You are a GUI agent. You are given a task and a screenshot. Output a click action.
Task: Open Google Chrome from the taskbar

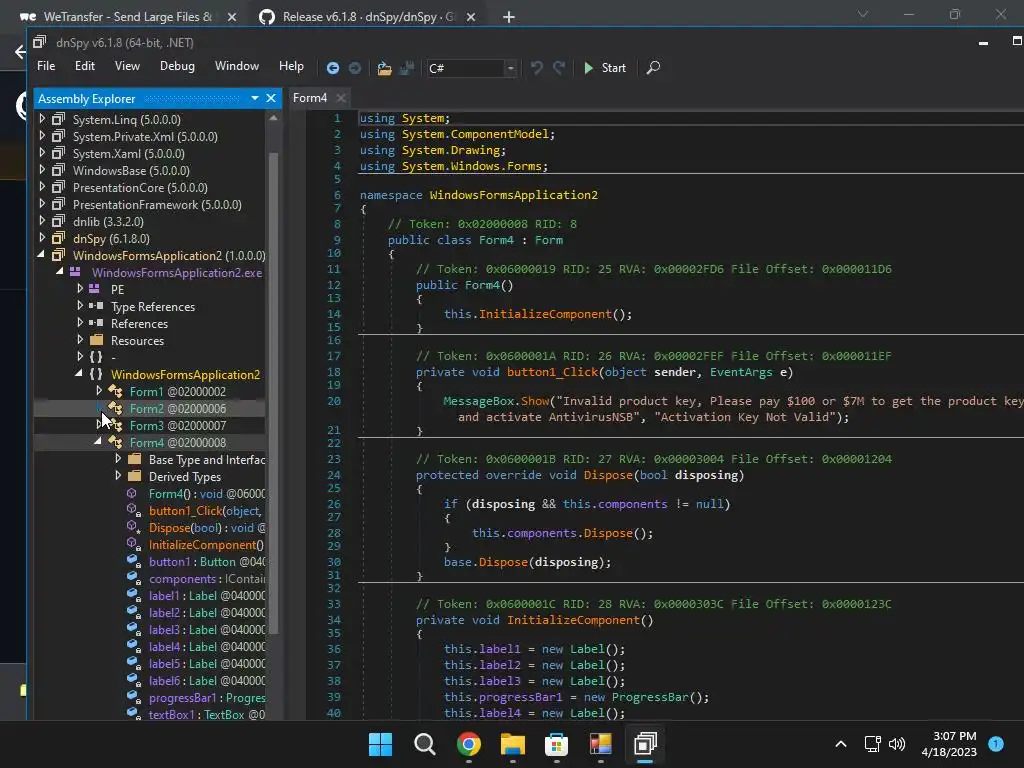point(468,744)
